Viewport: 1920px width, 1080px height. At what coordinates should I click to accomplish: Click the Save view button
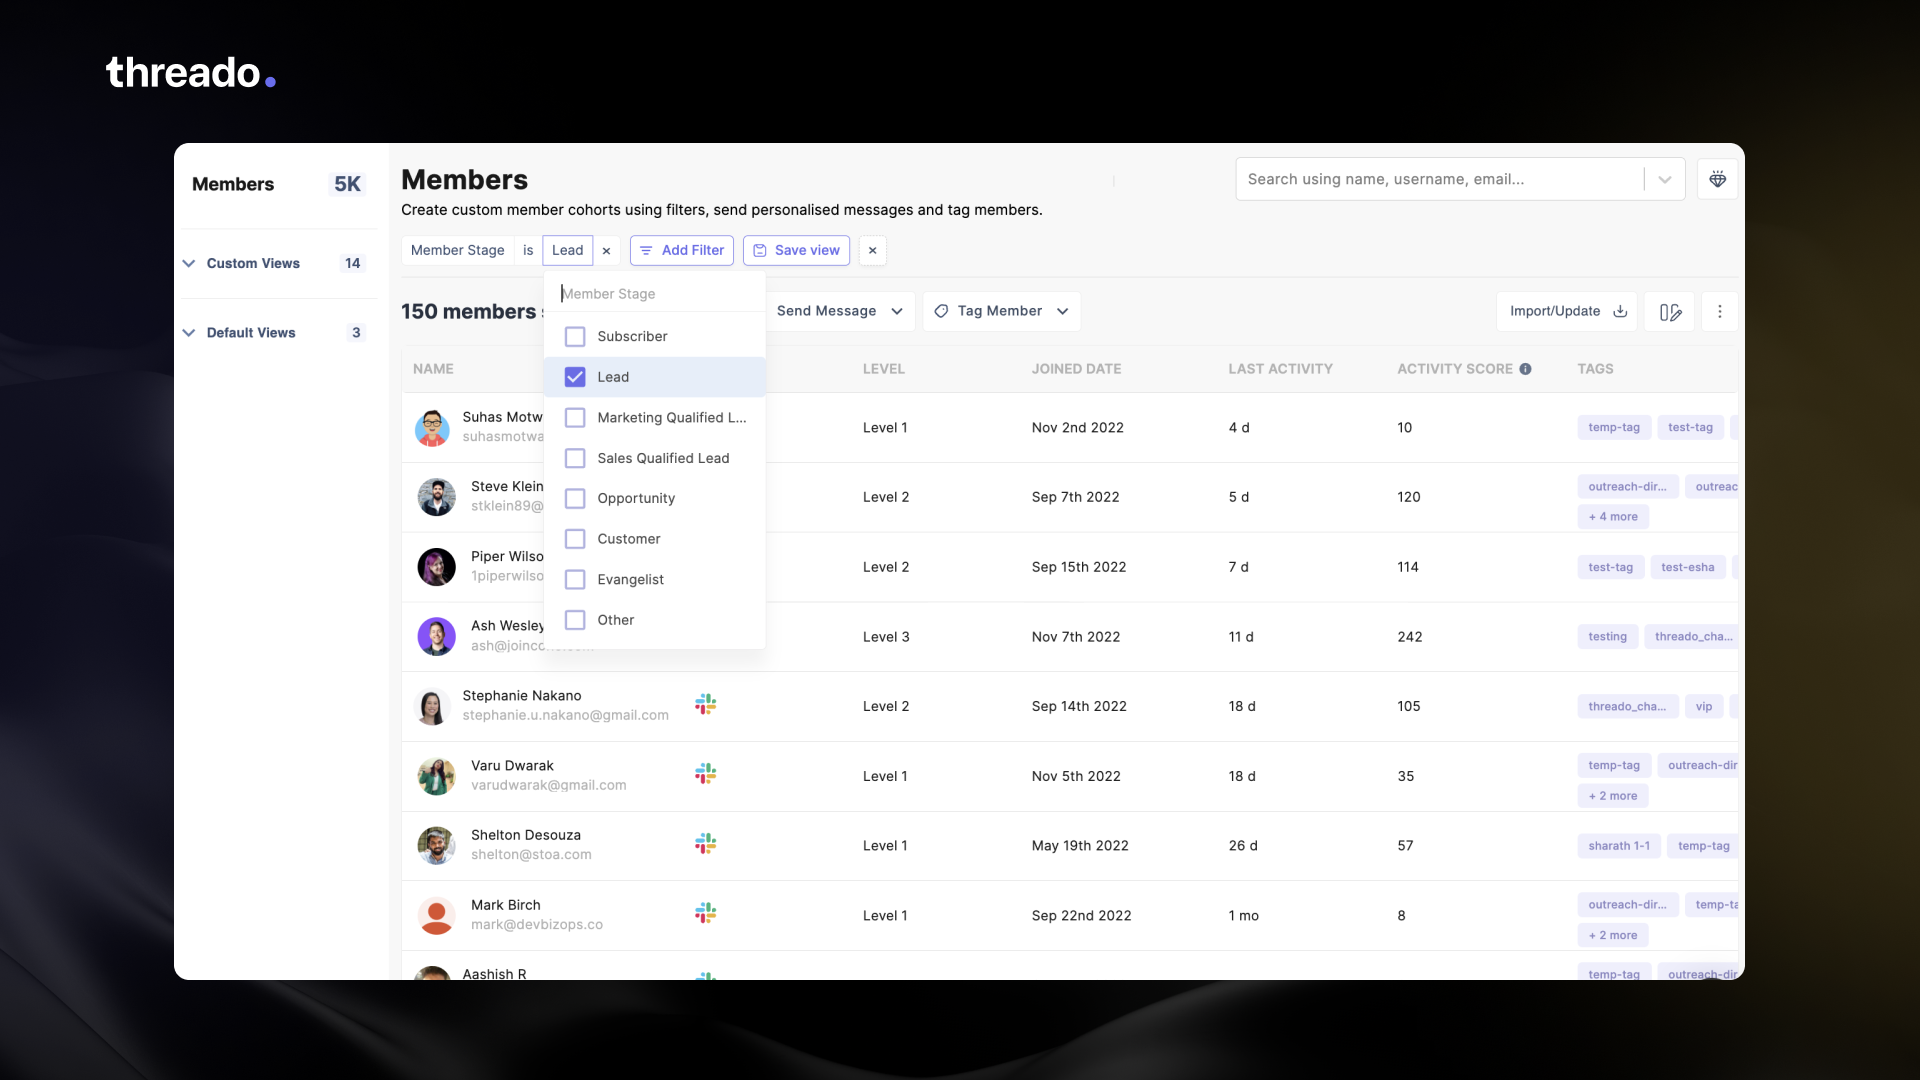[796, 251]
